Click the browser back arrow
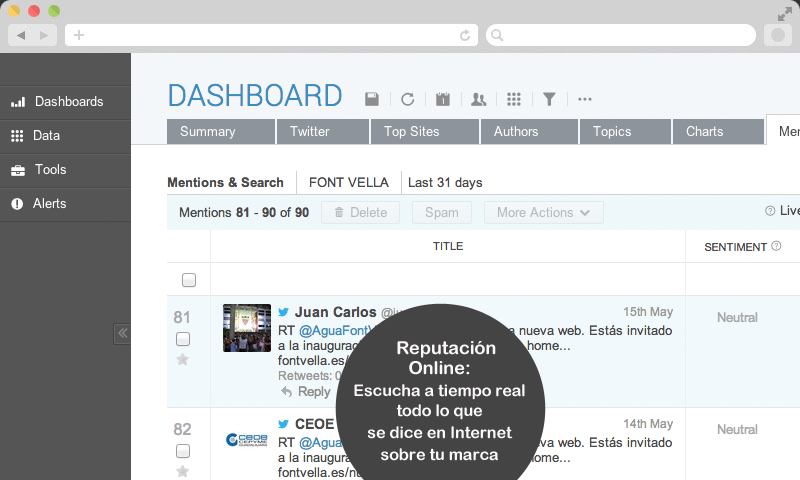 [21, 35]
